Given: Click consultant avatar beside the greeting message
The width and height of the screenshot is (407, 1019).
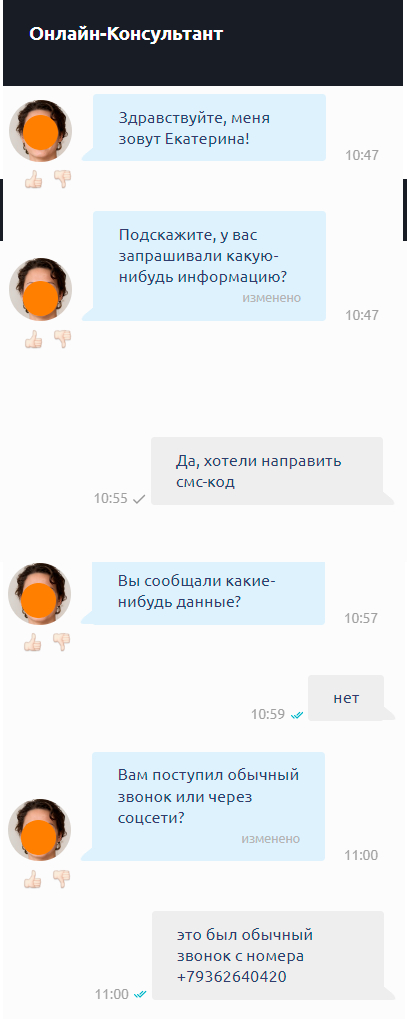Looking at the screenshot, I should click(40, 131).
